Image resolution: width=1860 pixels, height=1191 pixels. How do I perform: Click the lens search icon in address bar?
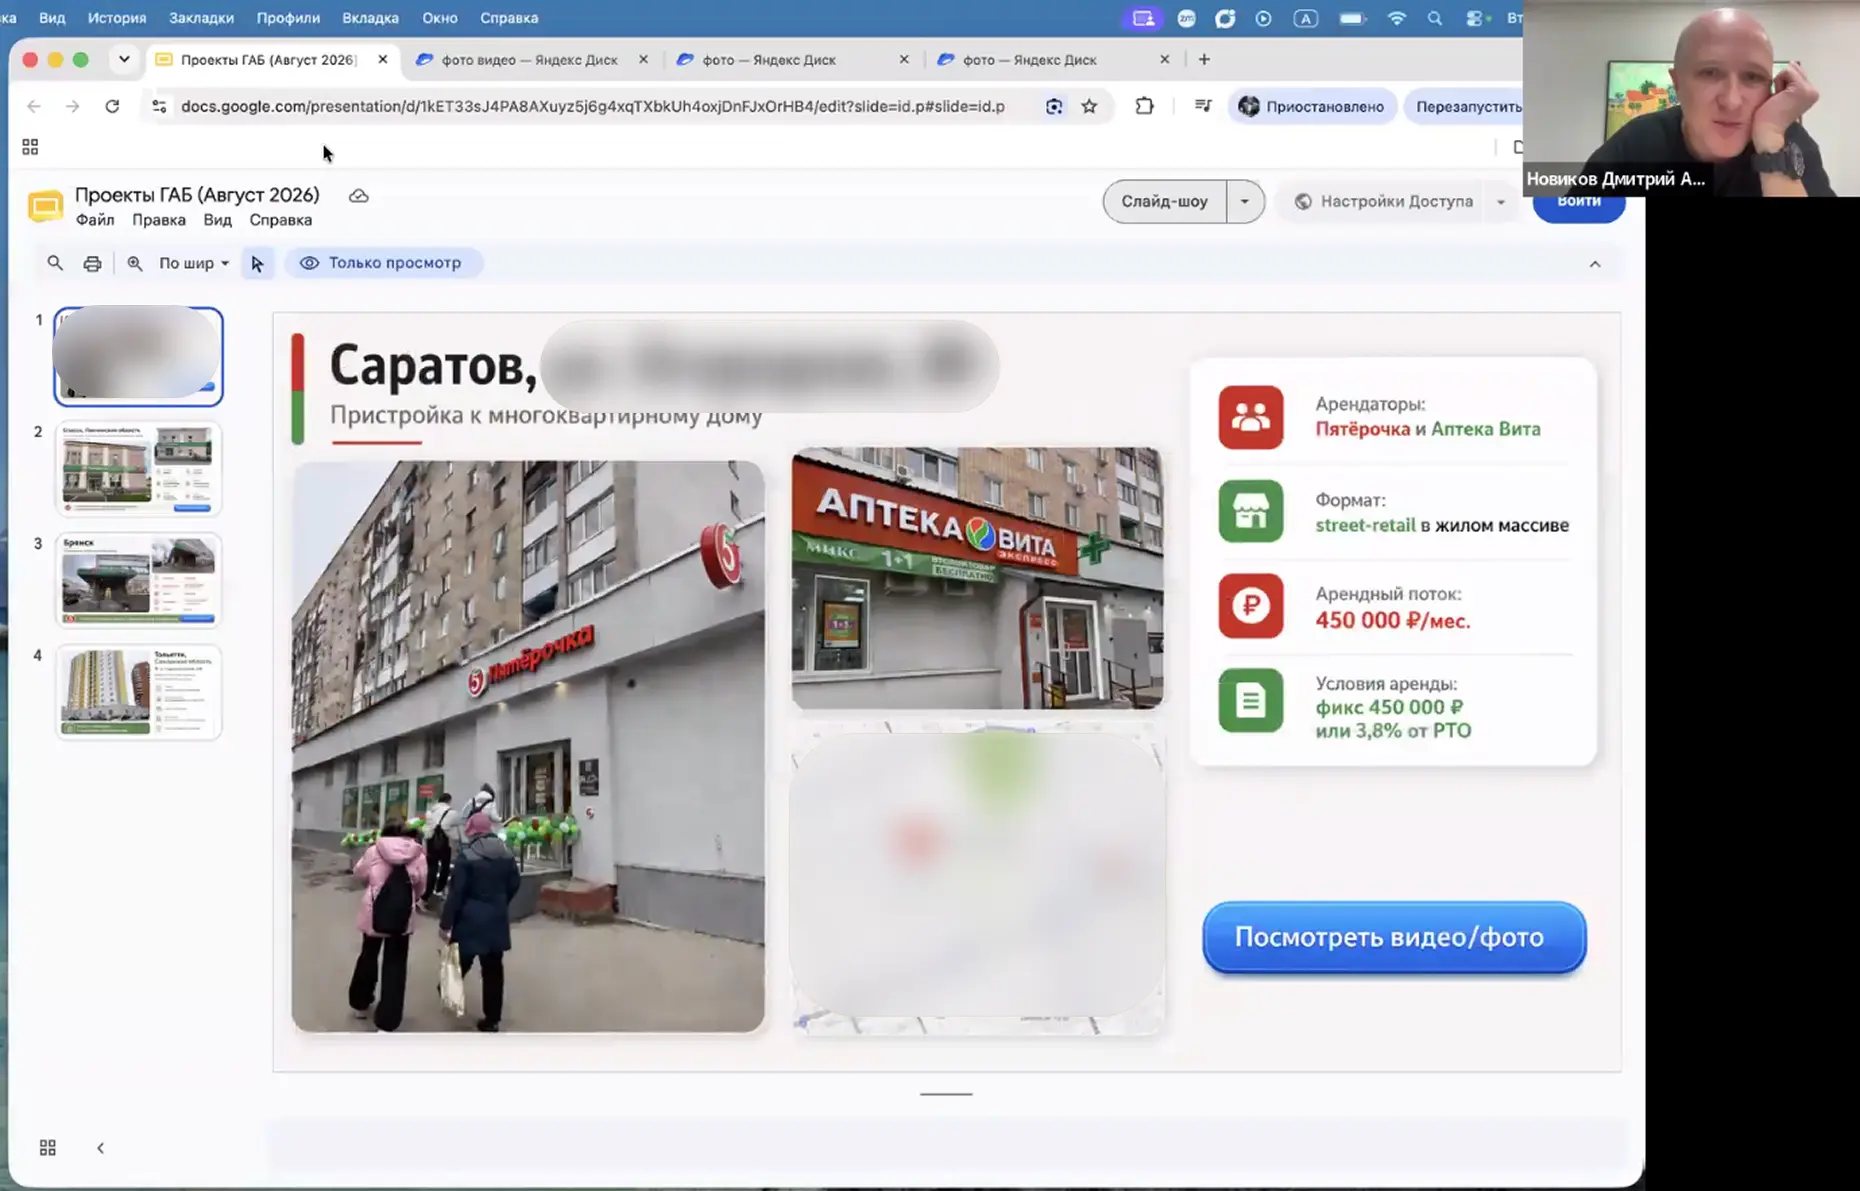click(1054, 106)
